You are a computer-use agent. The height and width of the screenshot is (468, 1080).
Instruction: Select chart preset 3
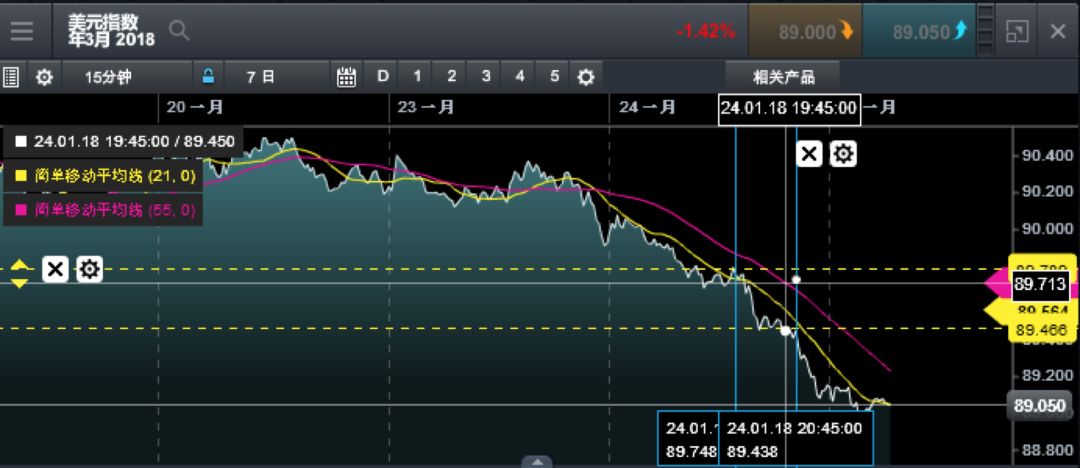click(x=486, y=76)
